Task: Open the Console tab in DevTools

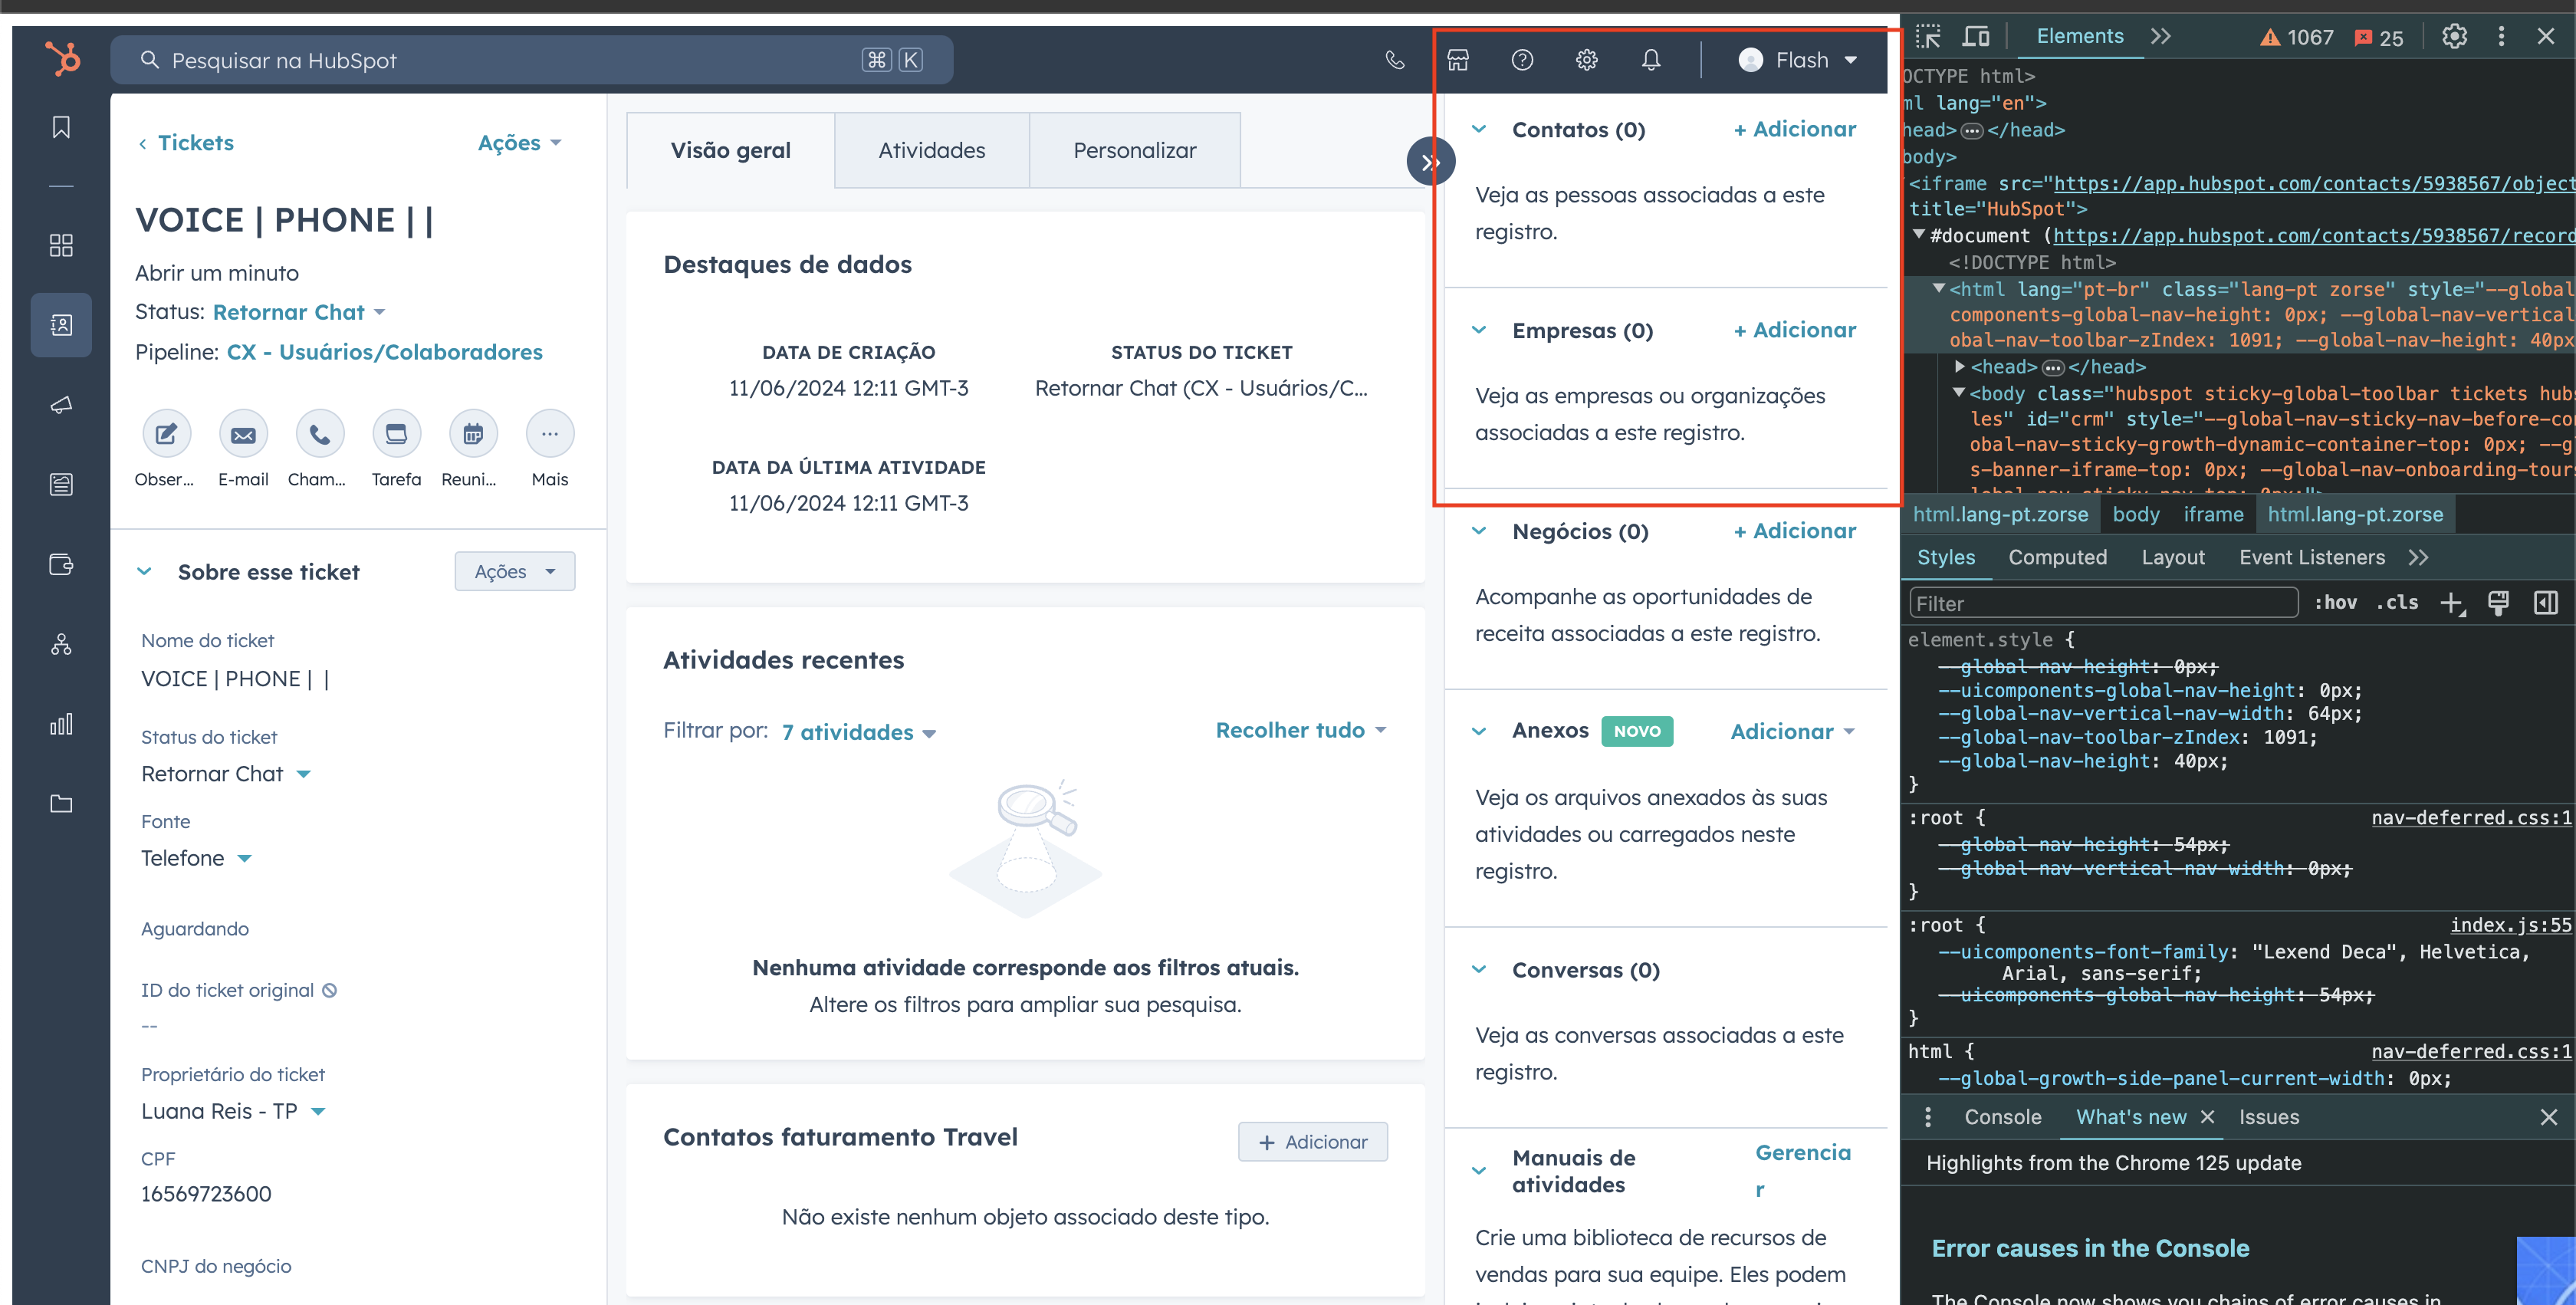Action: tap(2002, 1117)
